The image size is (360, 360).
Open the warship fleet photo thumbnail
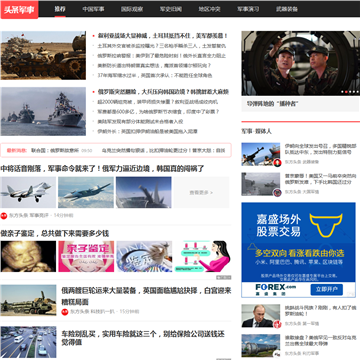(x=43, y=111)
